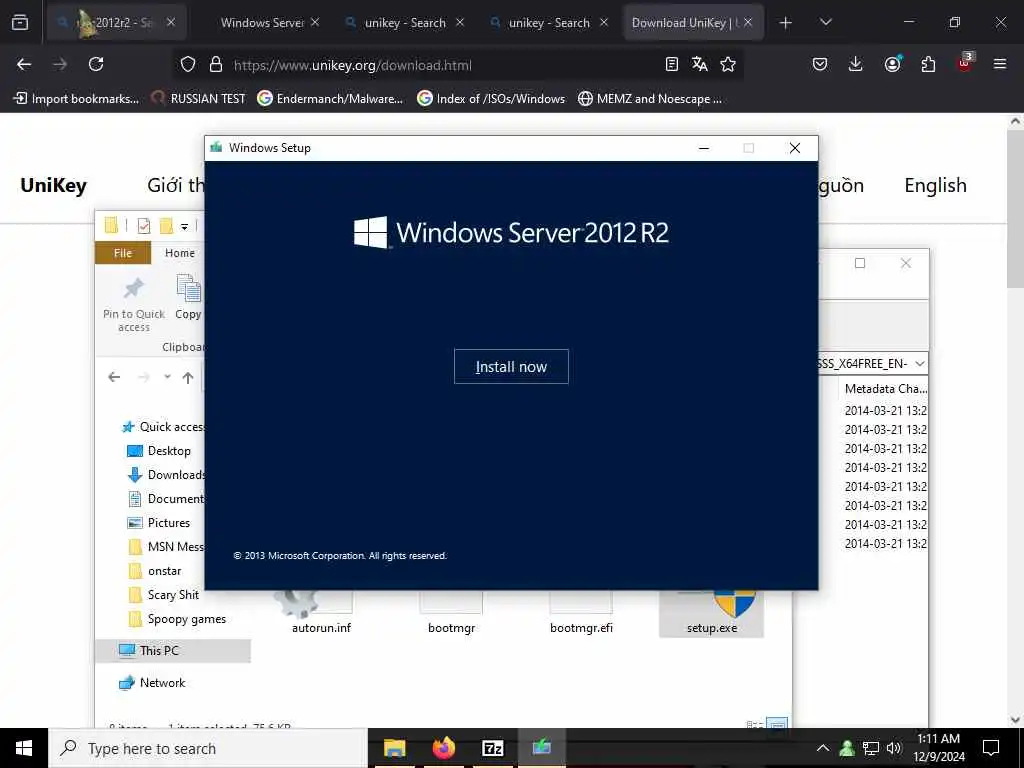Screen dimensions: 1024x768
Task: Select the bootmgr file
Action: click(451, 614)
